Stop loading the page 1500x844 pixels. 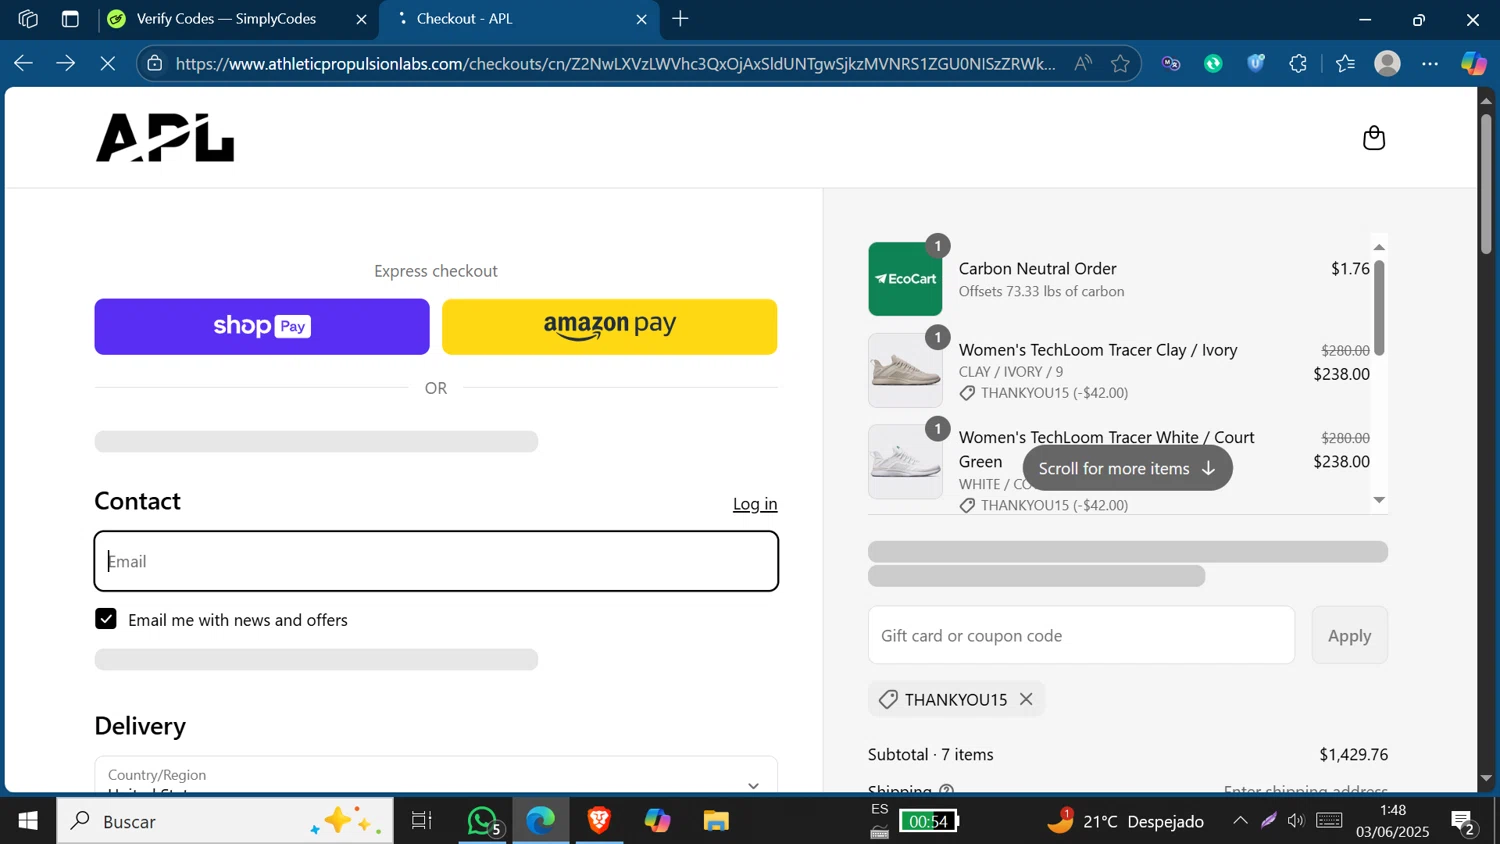108,64
